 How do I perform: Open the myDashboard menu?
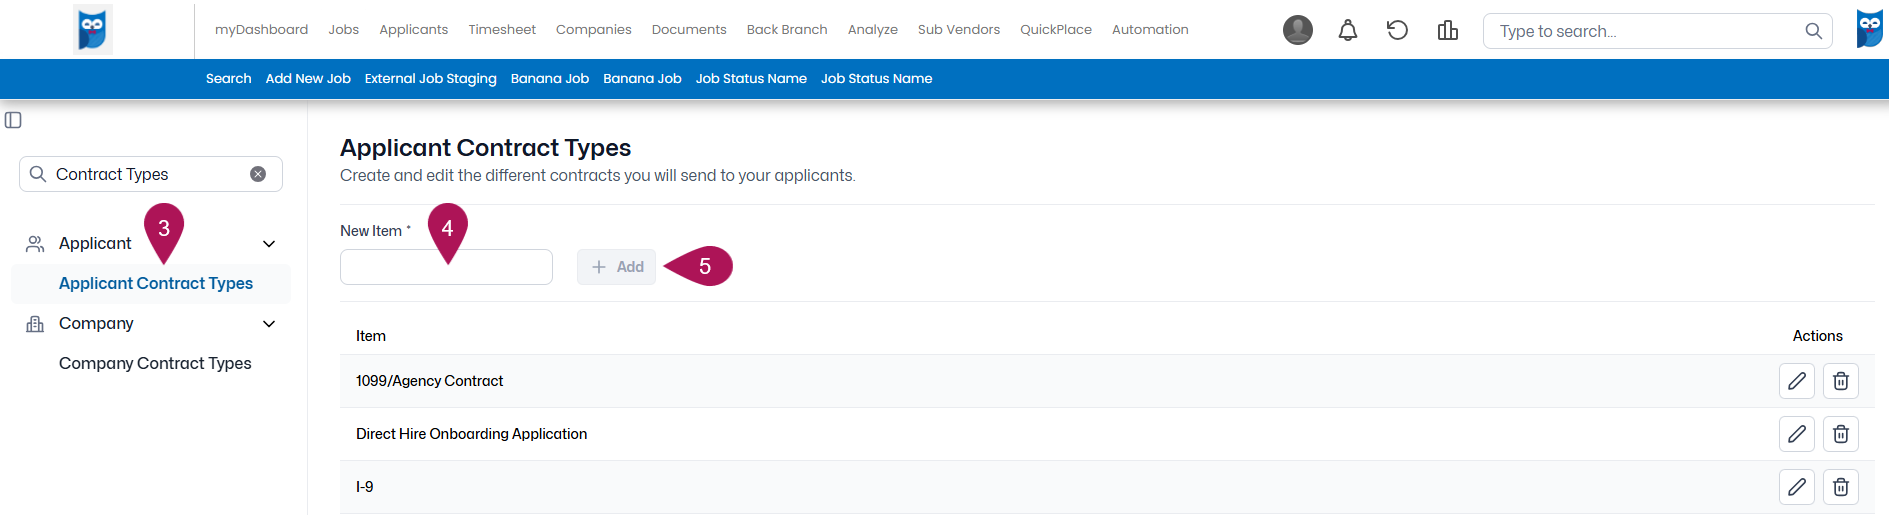click(261, 30)
